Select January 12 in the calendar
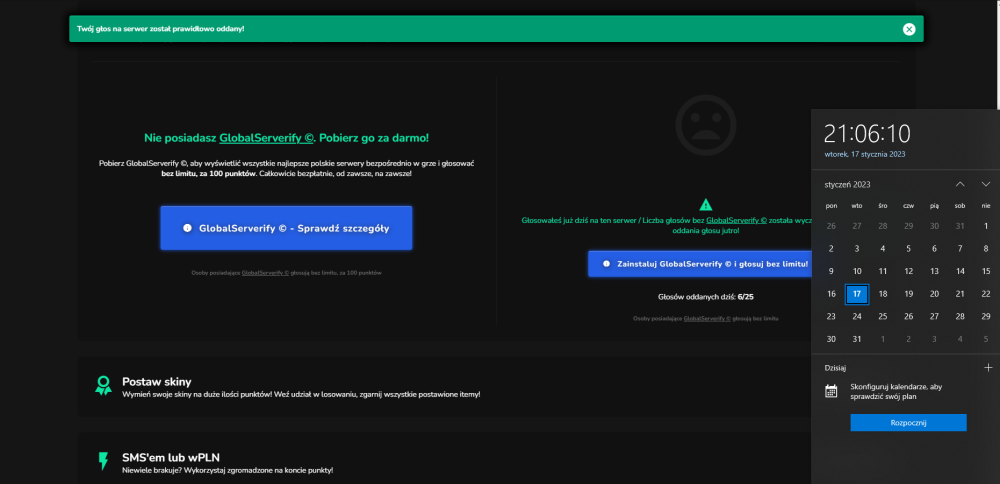This screenshot has width=1000, height=484. pyautogui.click(x=909, y=271)
